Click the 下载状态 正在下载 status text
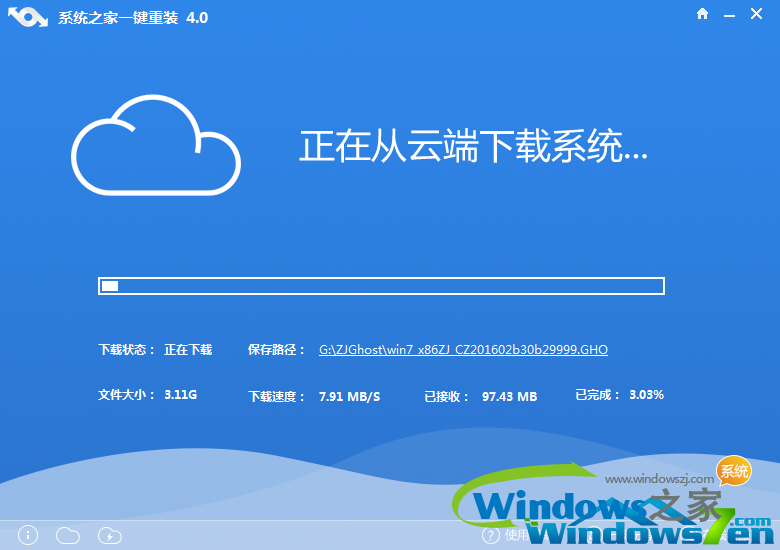The width and height of the screenshot is (780, 550). (155, 350)
